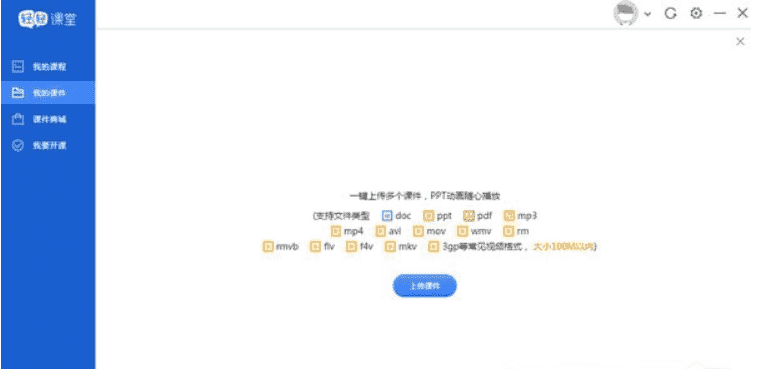This screenshot has width=764, height=369.
Task: Click the mp4 video type icon
Action: tap(336, 231)
